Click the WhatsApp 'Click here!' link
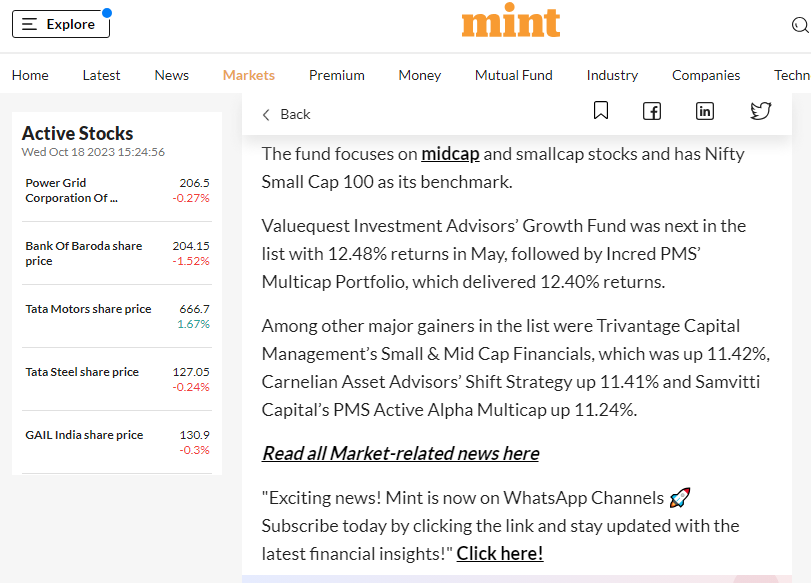This screenshot has width=811, height=583. tap(500, 553)
